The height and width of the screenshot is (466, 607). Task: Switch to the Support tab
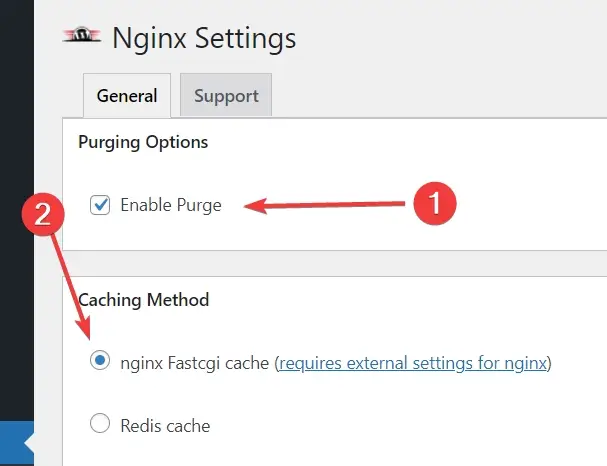tap(226, 95)
